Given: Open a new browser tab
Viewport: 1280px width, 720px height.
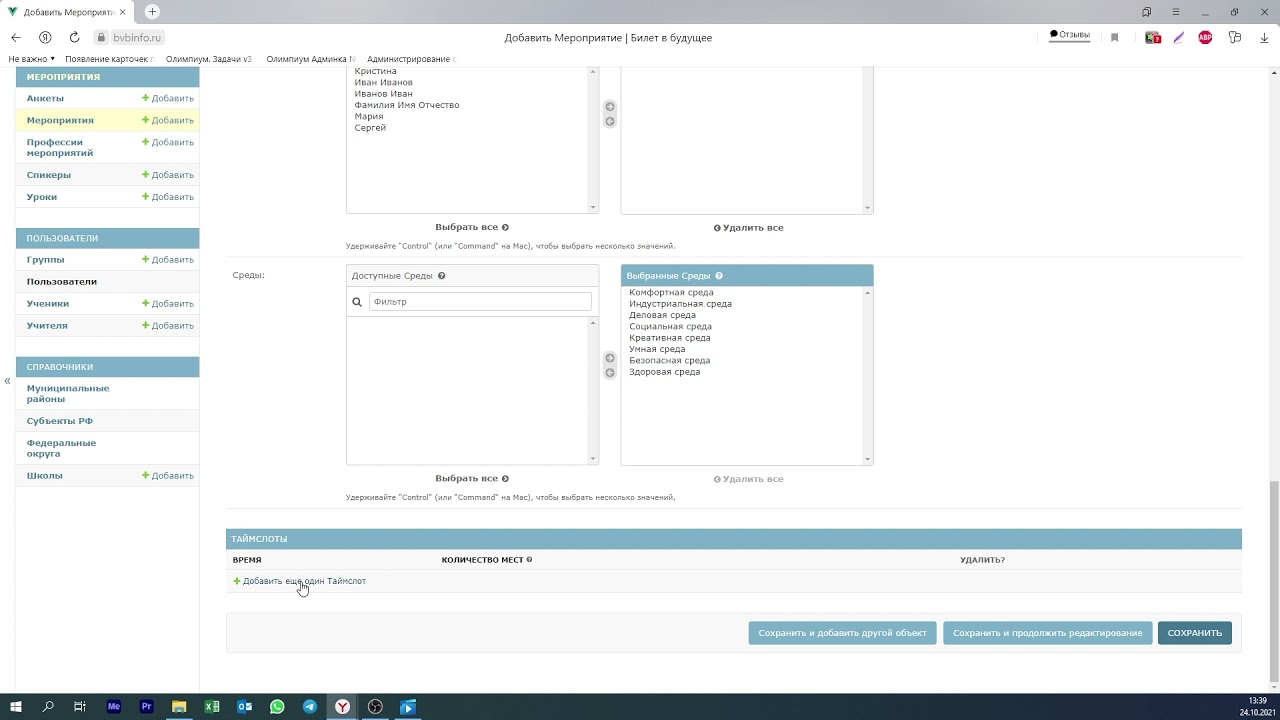Looking at the screenshot, I should 152,12.
